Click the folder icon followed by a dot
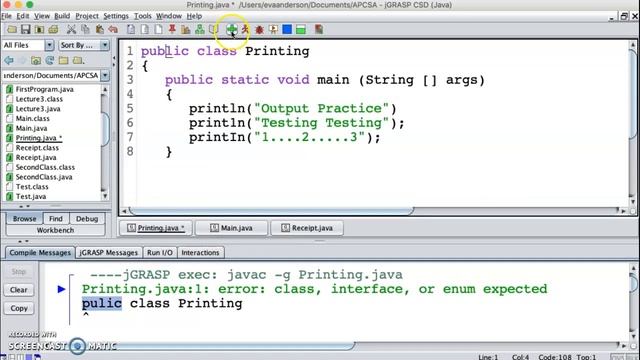Viewport: 640px width, 360px height. click(78, 60)
